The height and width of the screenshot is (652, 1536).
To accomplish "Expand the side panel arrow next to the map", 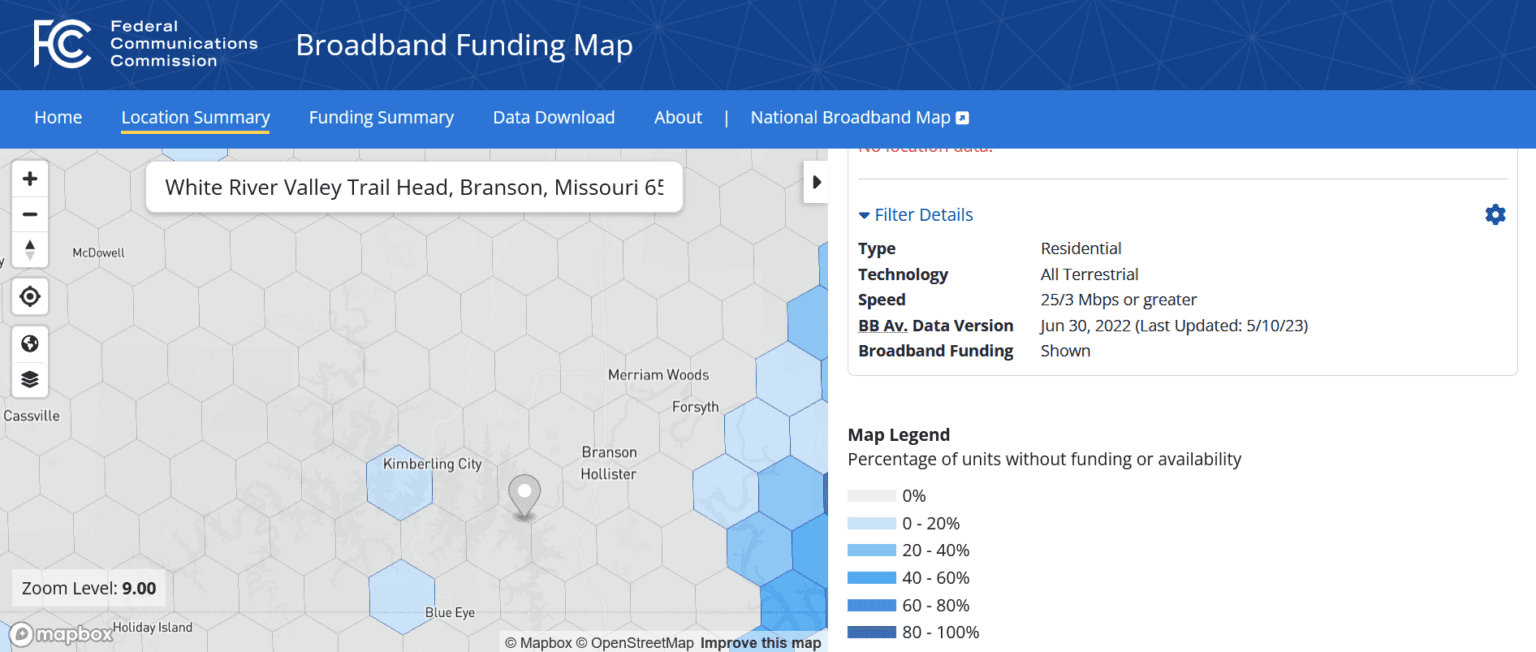I will click(x=817, y=182).
